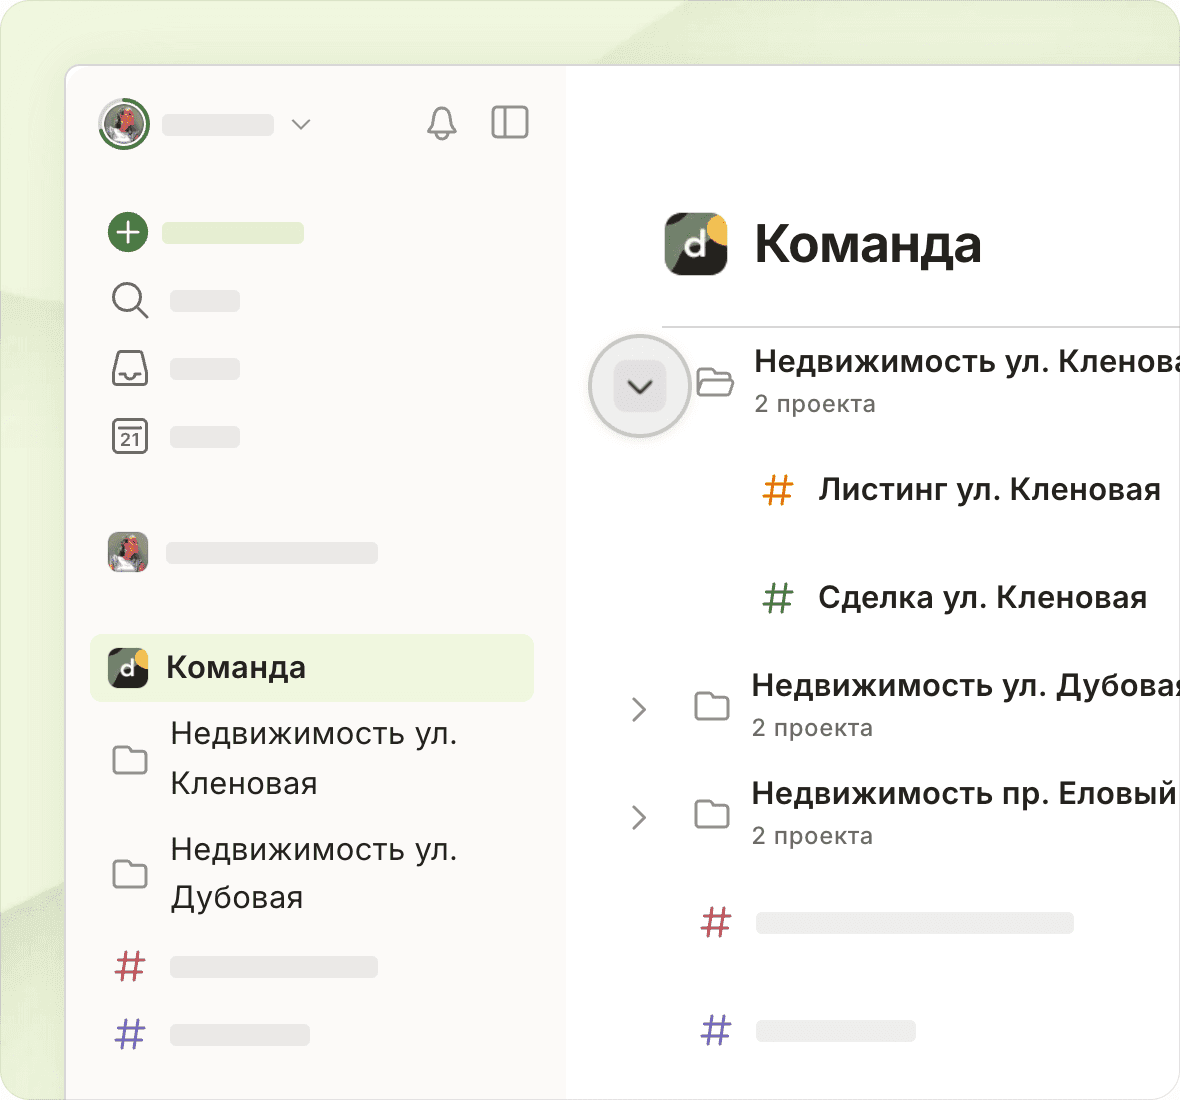Open the calendar icon showing 21
Viewport: 1180px width, 1100px height.
(x=129, y=436)
